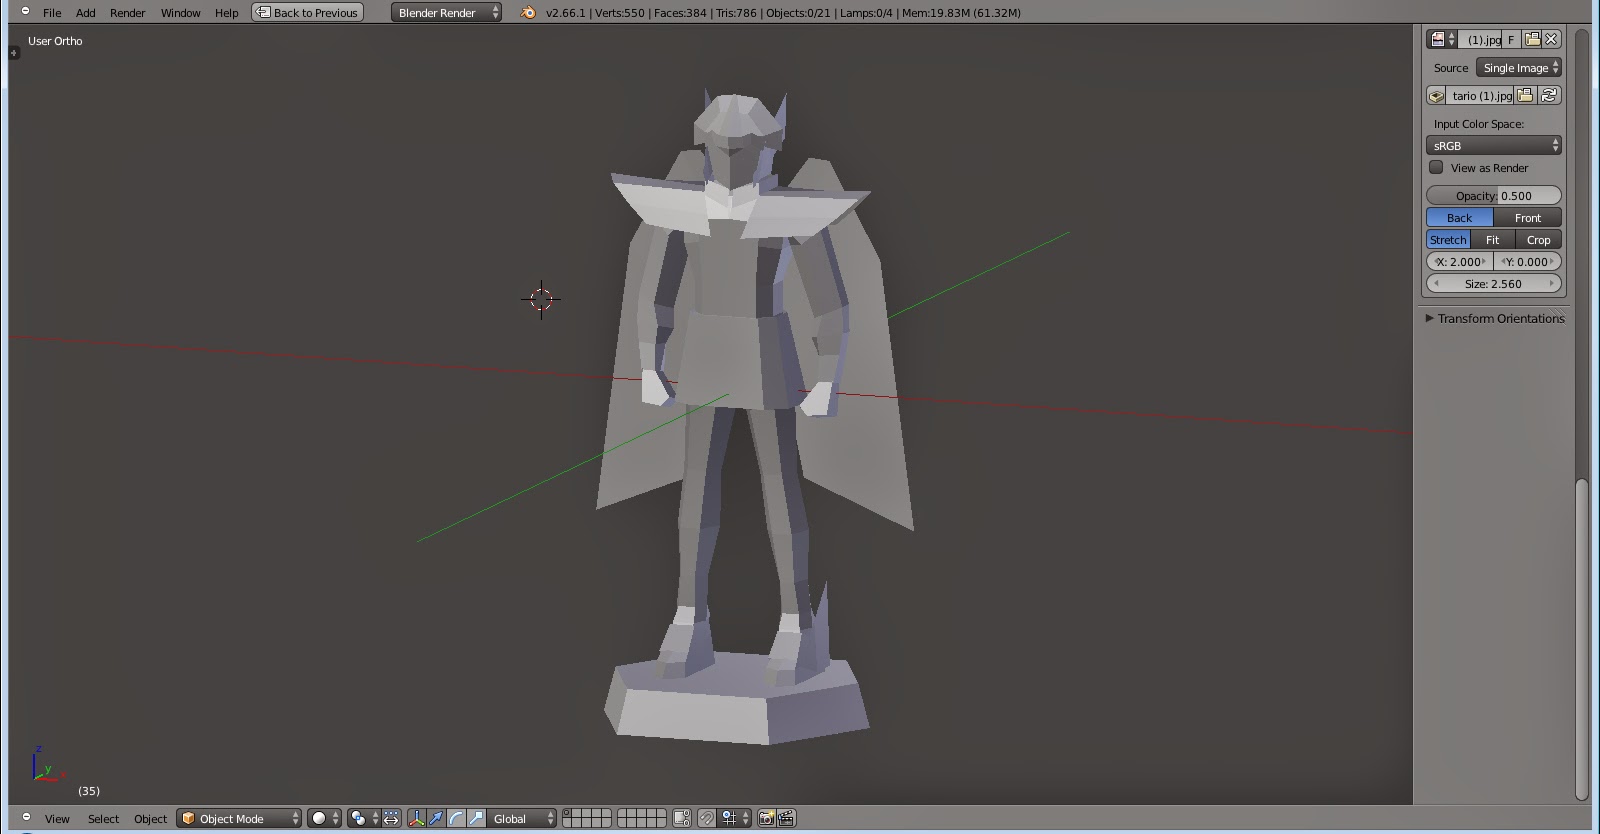Image resolution: width=1600 pixels, height=834 pixels.
Task: Click the Size 2.560 slider field
Action: tap(1493, 284)
